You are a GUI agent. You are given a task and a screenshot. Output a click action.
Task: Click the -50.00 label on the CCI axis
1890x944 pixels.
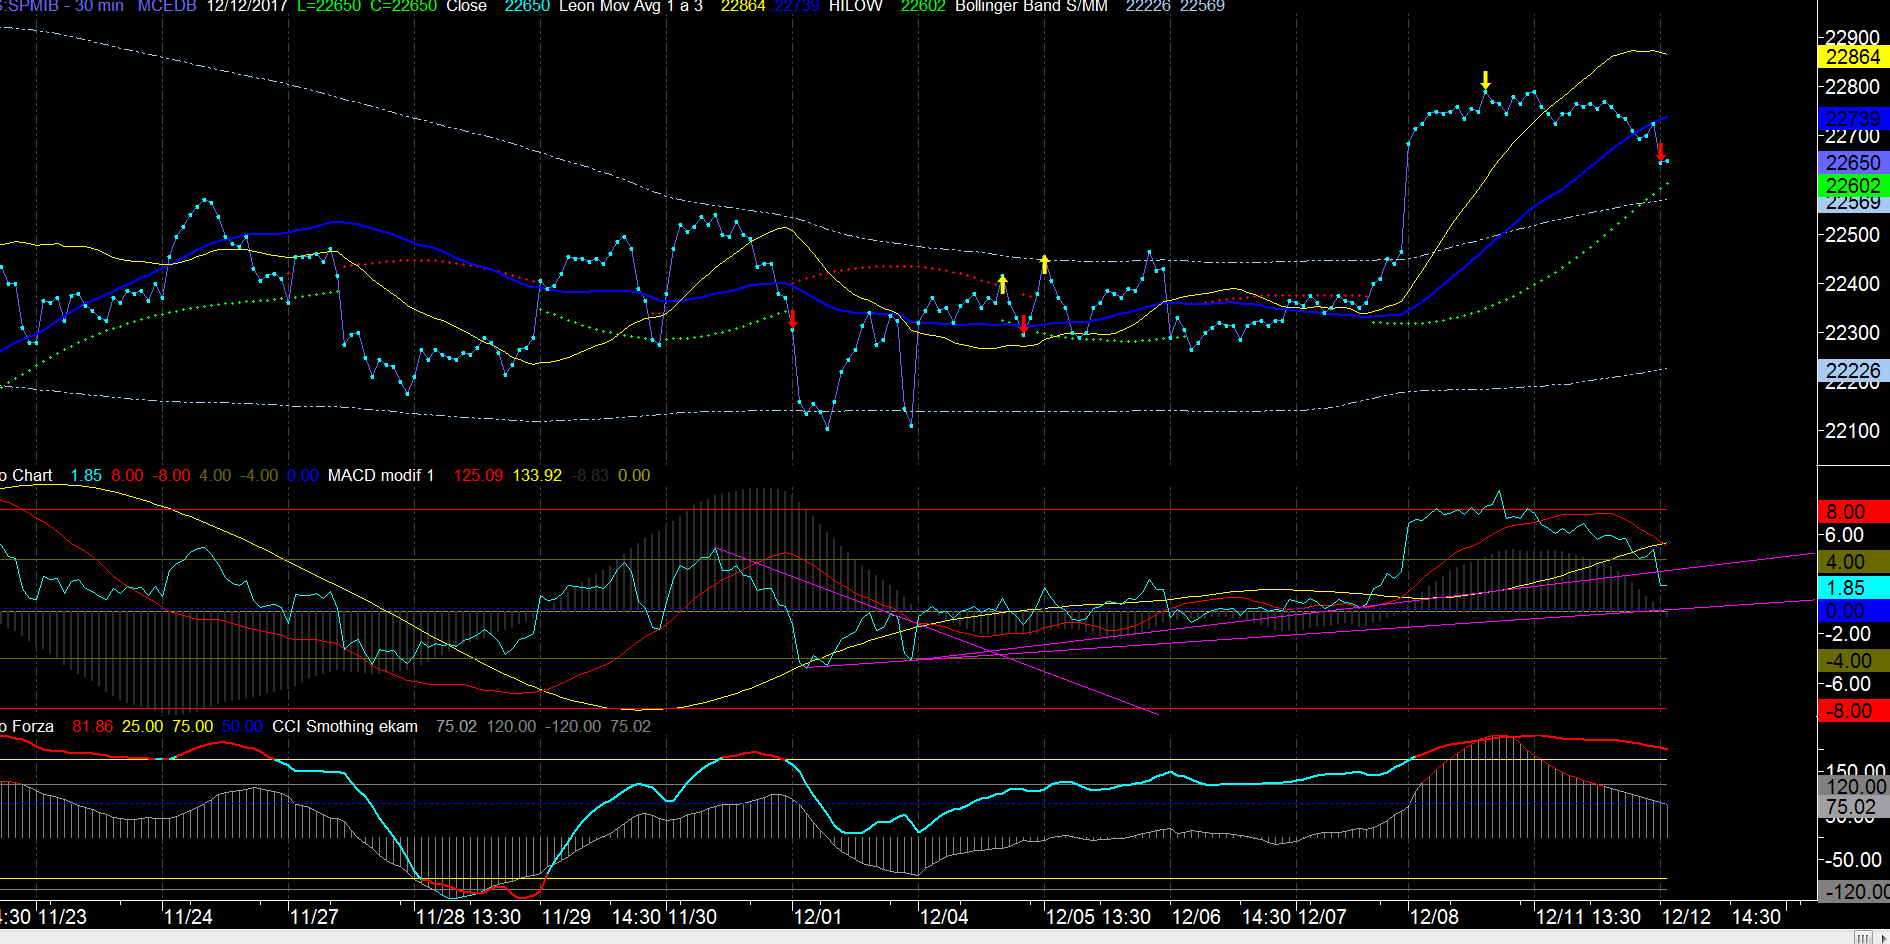point(1851,860)
